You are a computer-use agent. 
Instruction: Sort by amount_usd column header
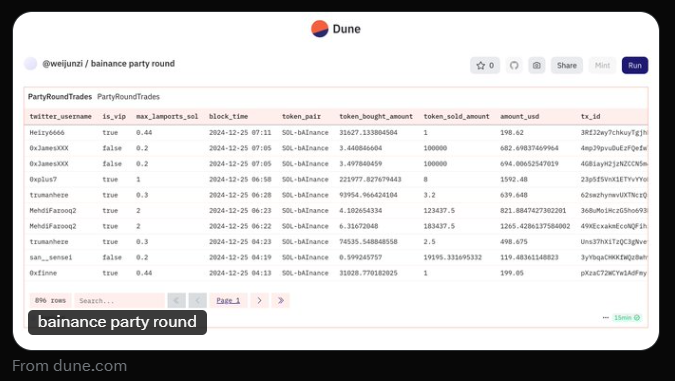click(x=520, y=117)
